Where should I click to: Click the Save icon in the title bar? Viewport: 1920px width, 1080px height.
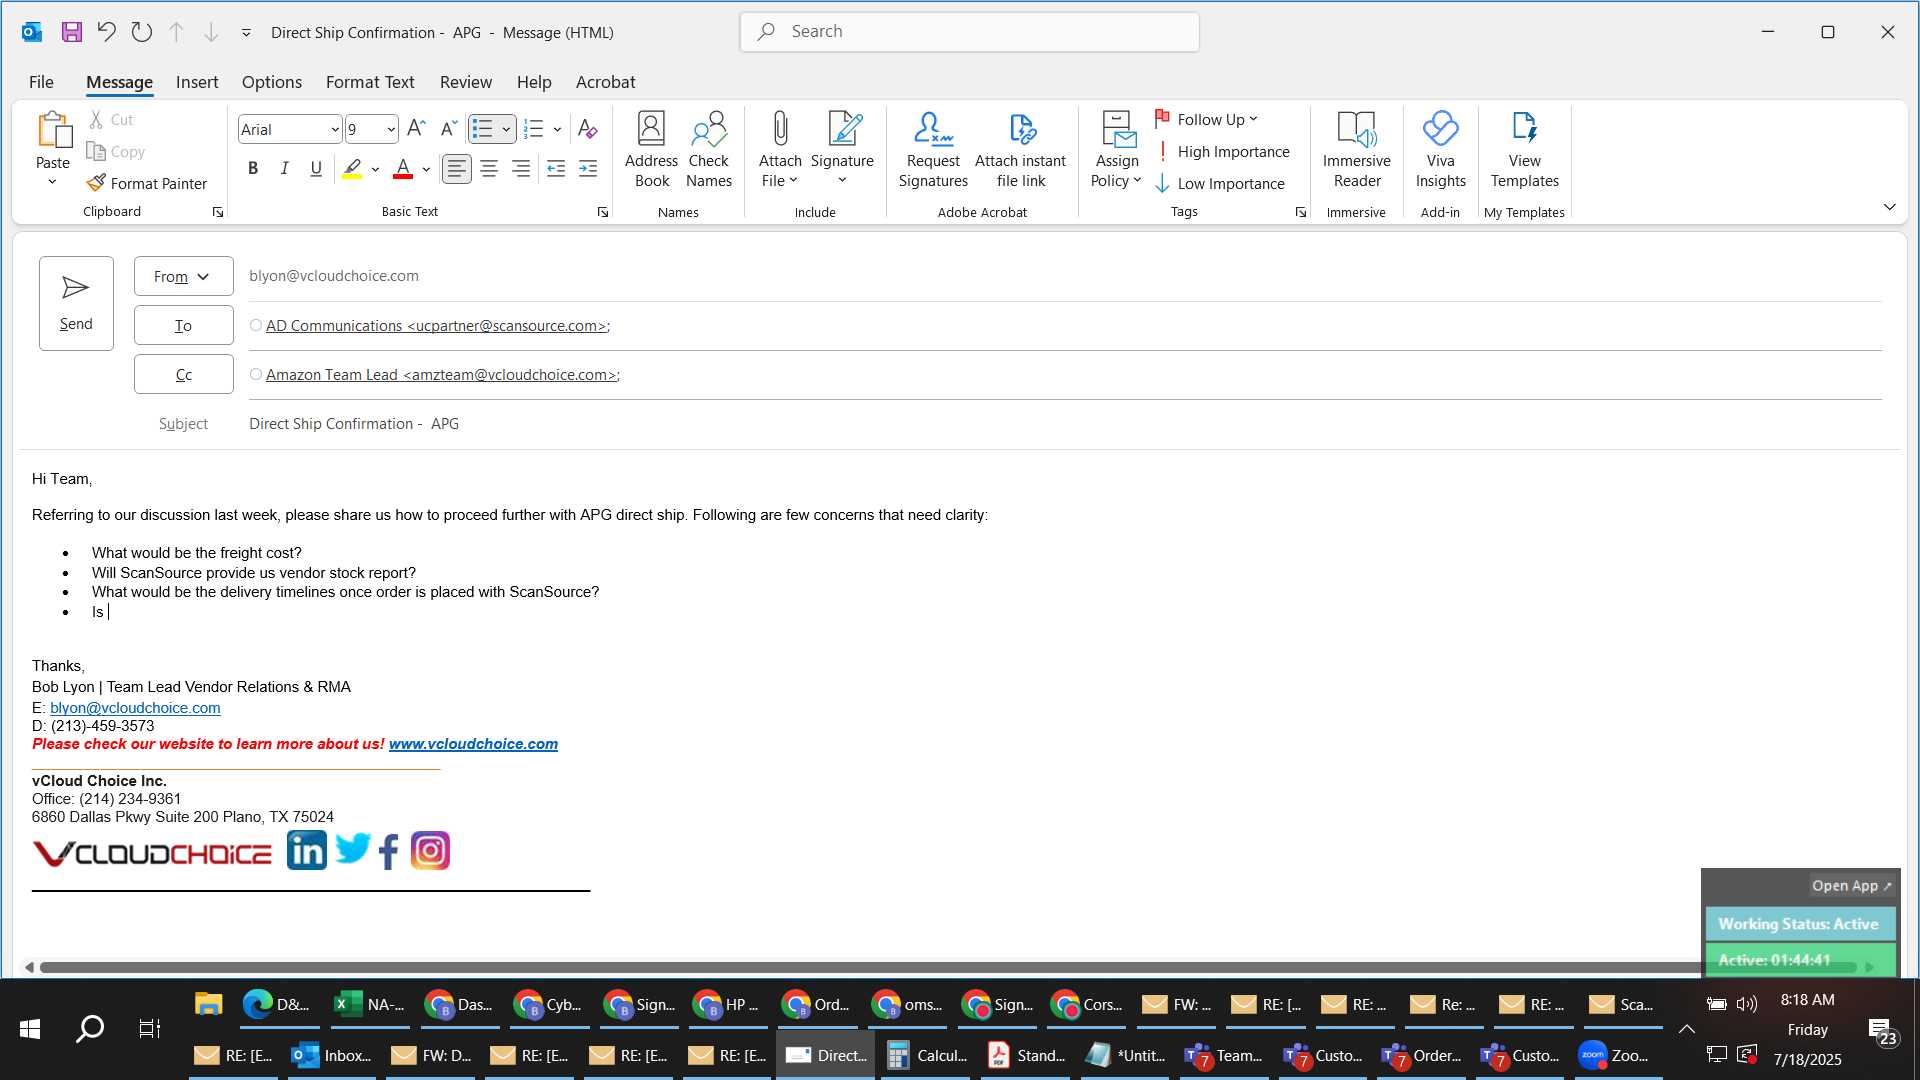(x=71, y=32)
